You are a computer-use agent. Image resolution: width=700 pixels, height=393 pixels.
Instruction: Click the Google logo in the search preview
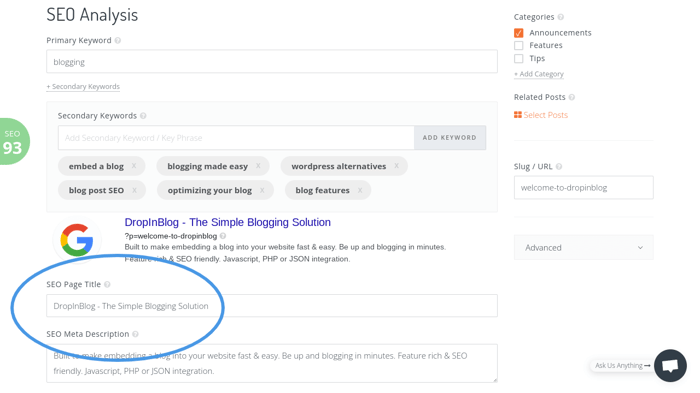pyautogui.click(x=77, y=240)
